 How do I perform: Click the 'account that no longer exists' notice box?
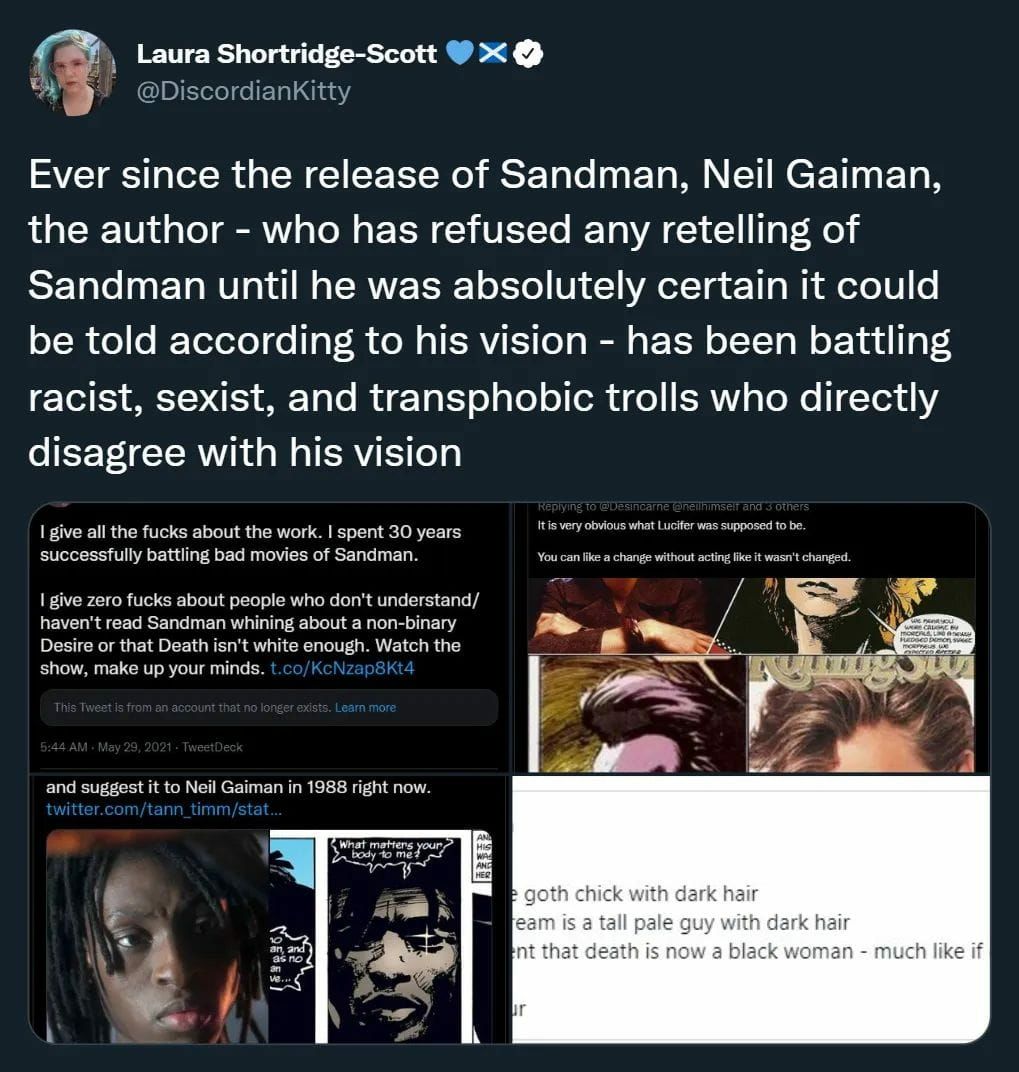[x=269, y=708]
